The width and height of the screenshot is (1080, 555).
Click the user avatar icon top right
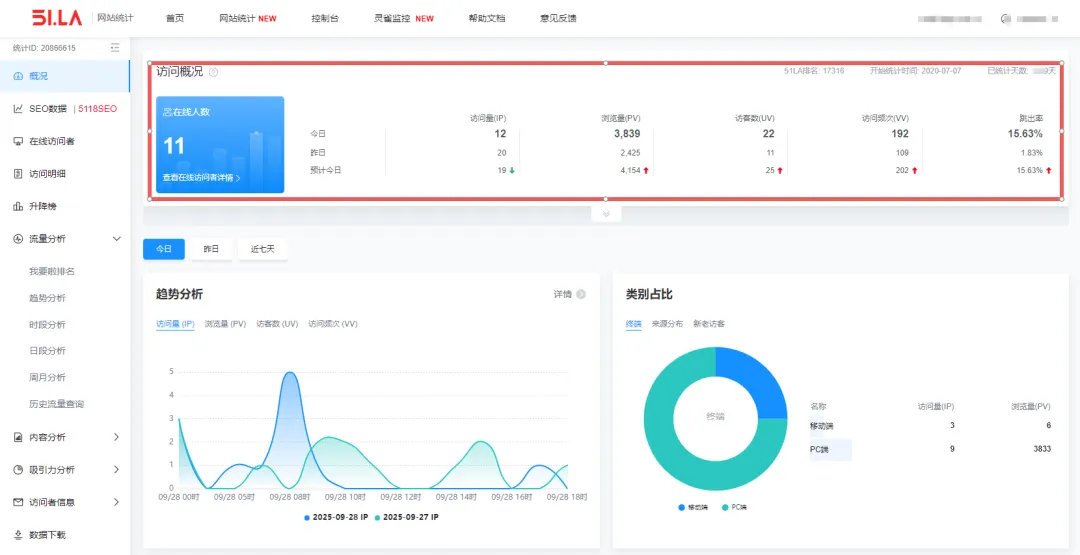tap(1004, 19)
